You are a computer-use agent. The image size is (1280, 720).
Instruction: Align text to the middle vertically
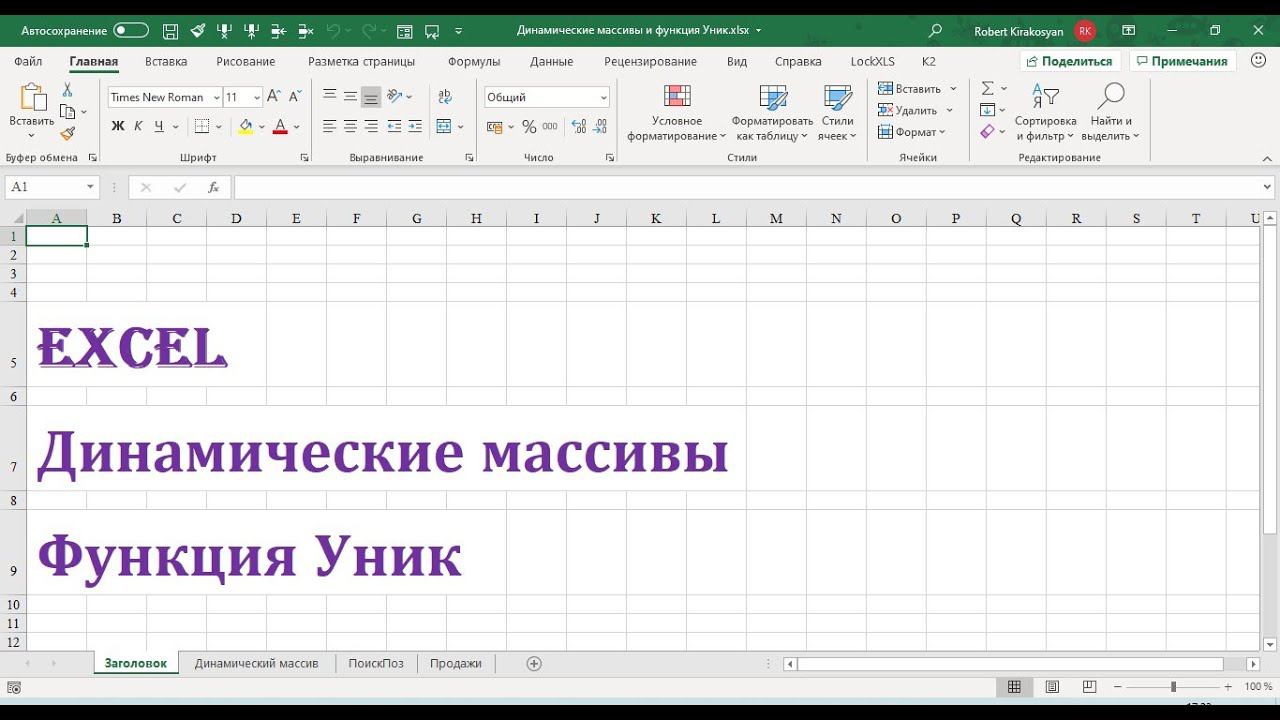point(350,96)
